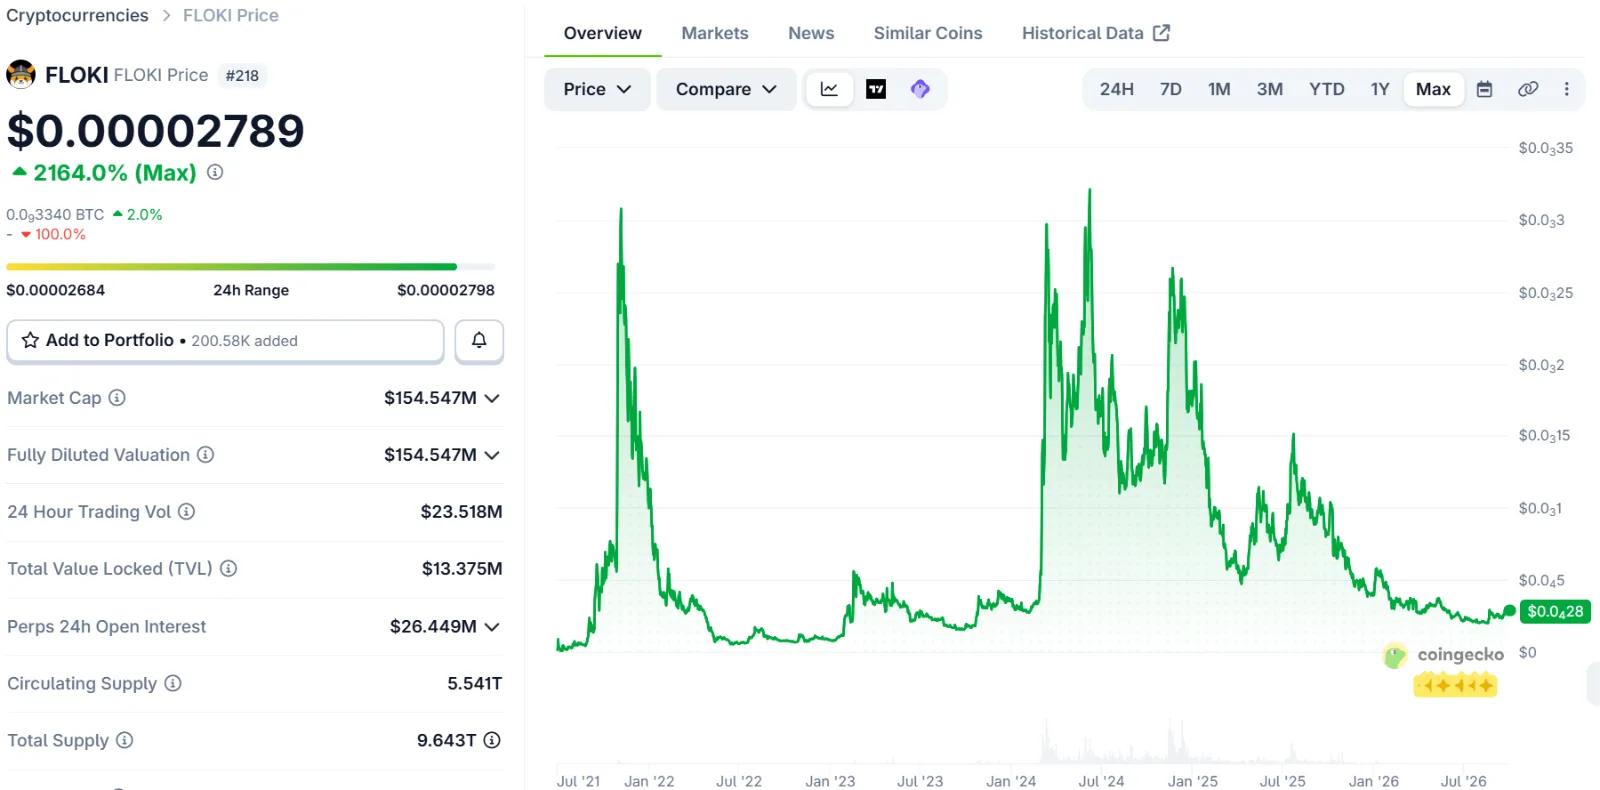Open the chart more options menu
The height and width of the screenshot is (790, 1600).
click(1566, 89)
